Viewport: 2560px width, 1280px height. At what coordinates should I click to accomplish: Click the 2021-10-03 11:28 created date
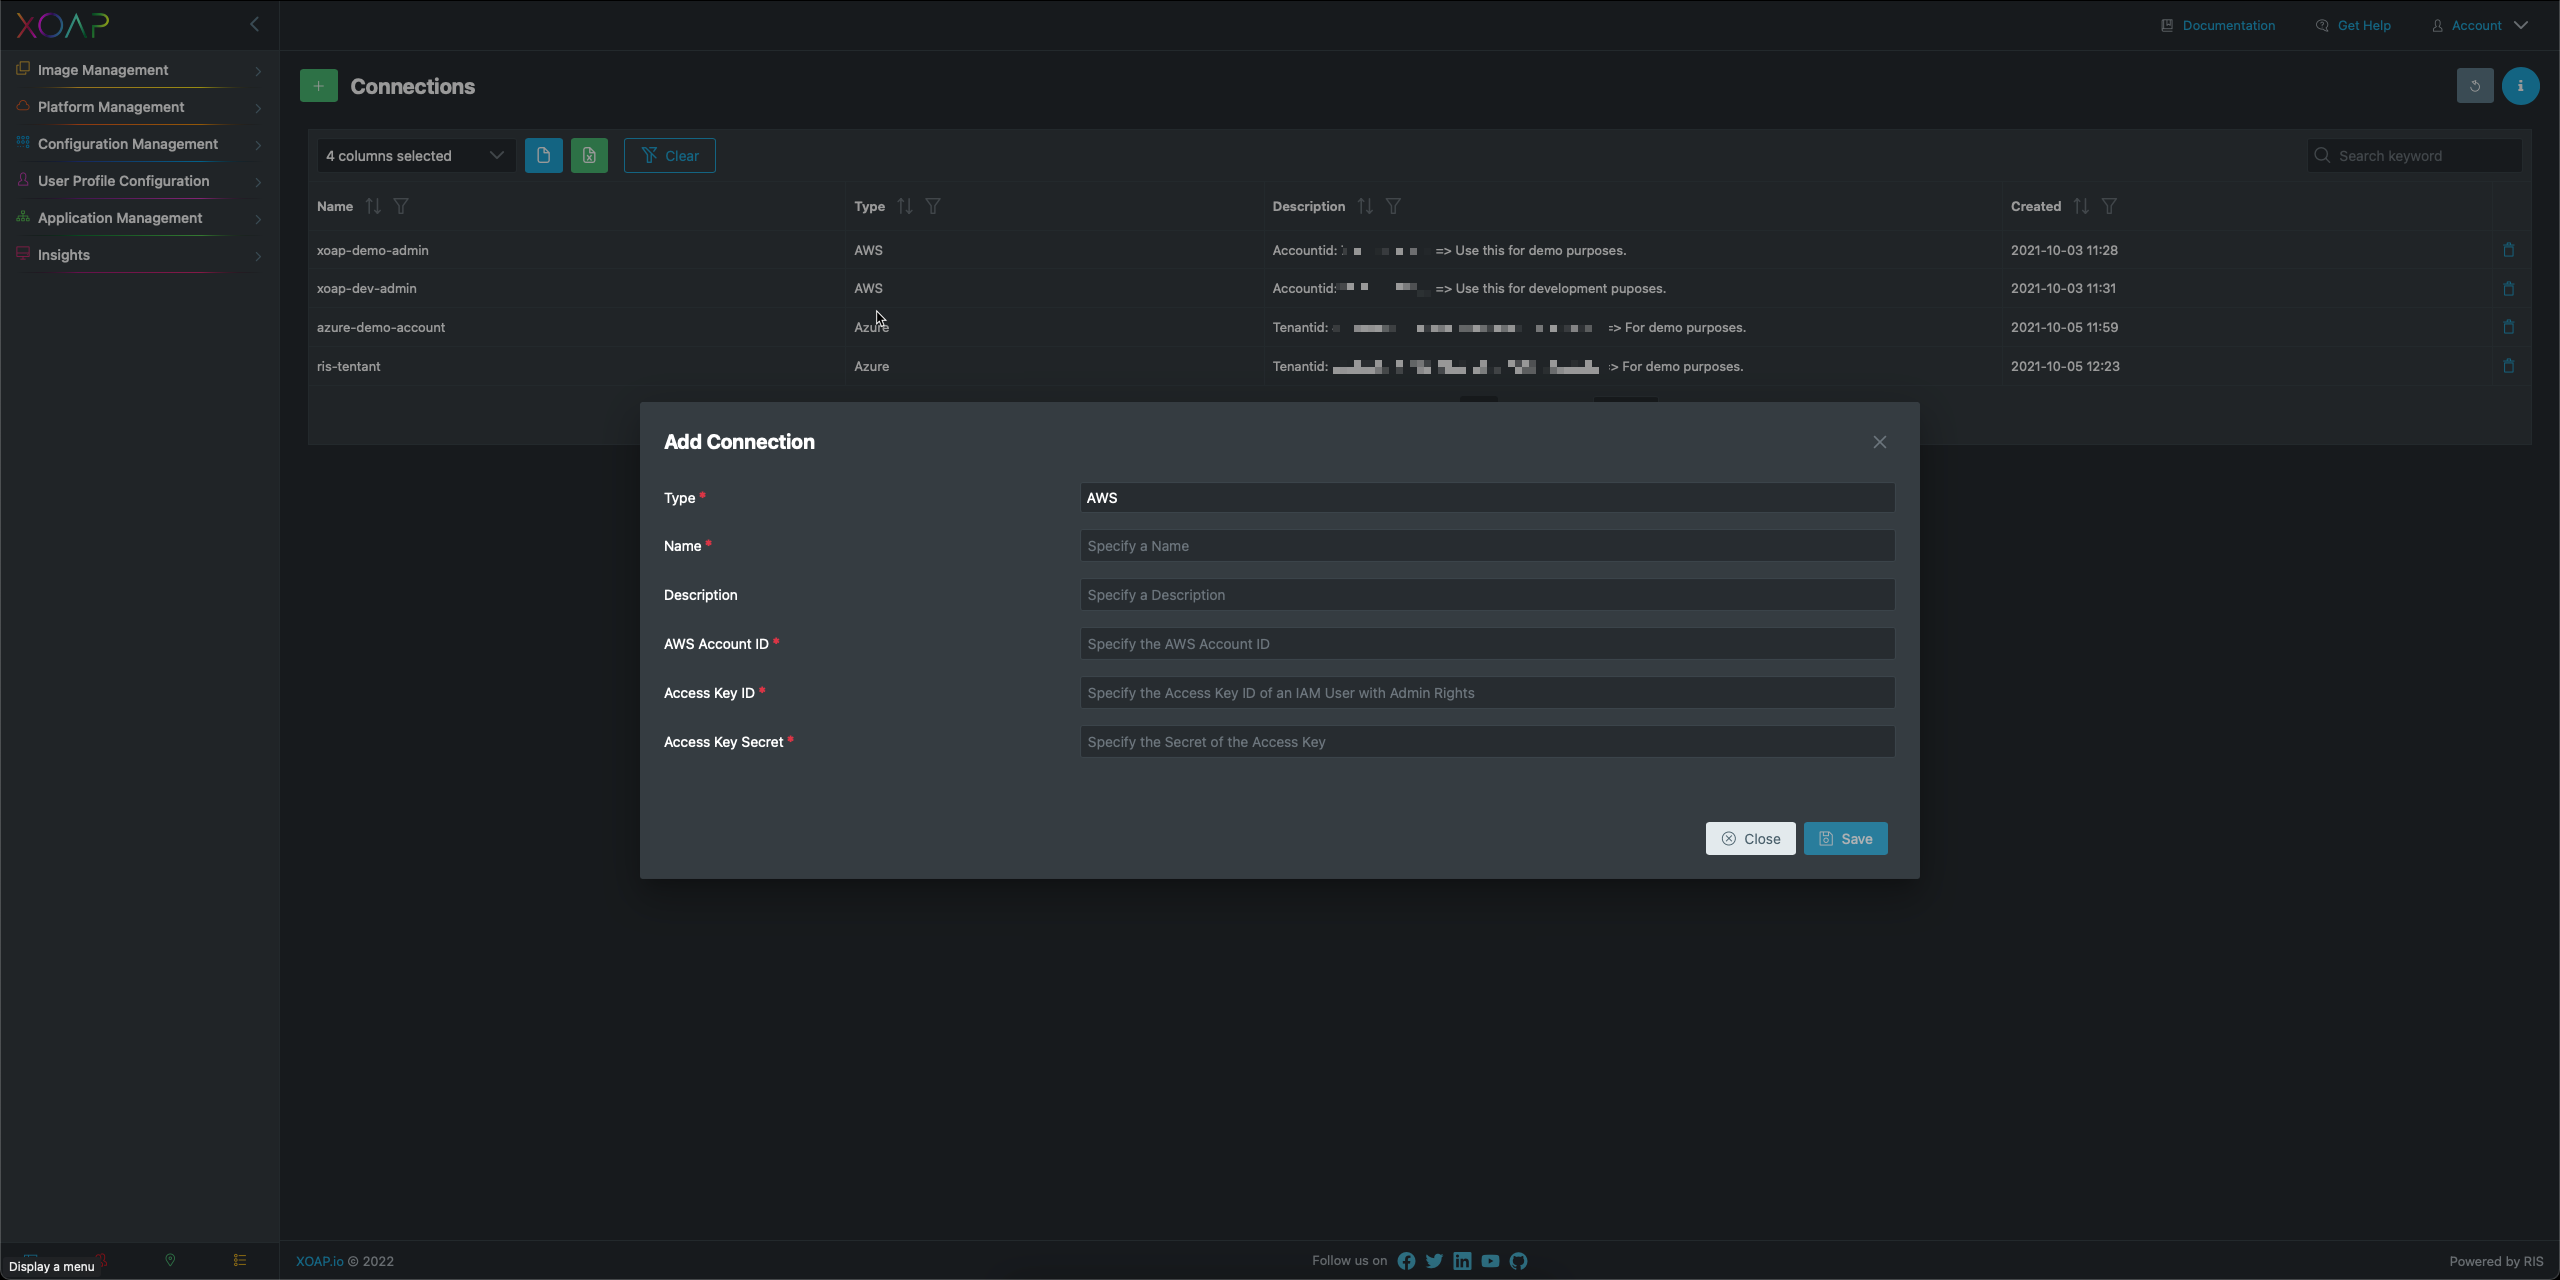[2064, 250]
